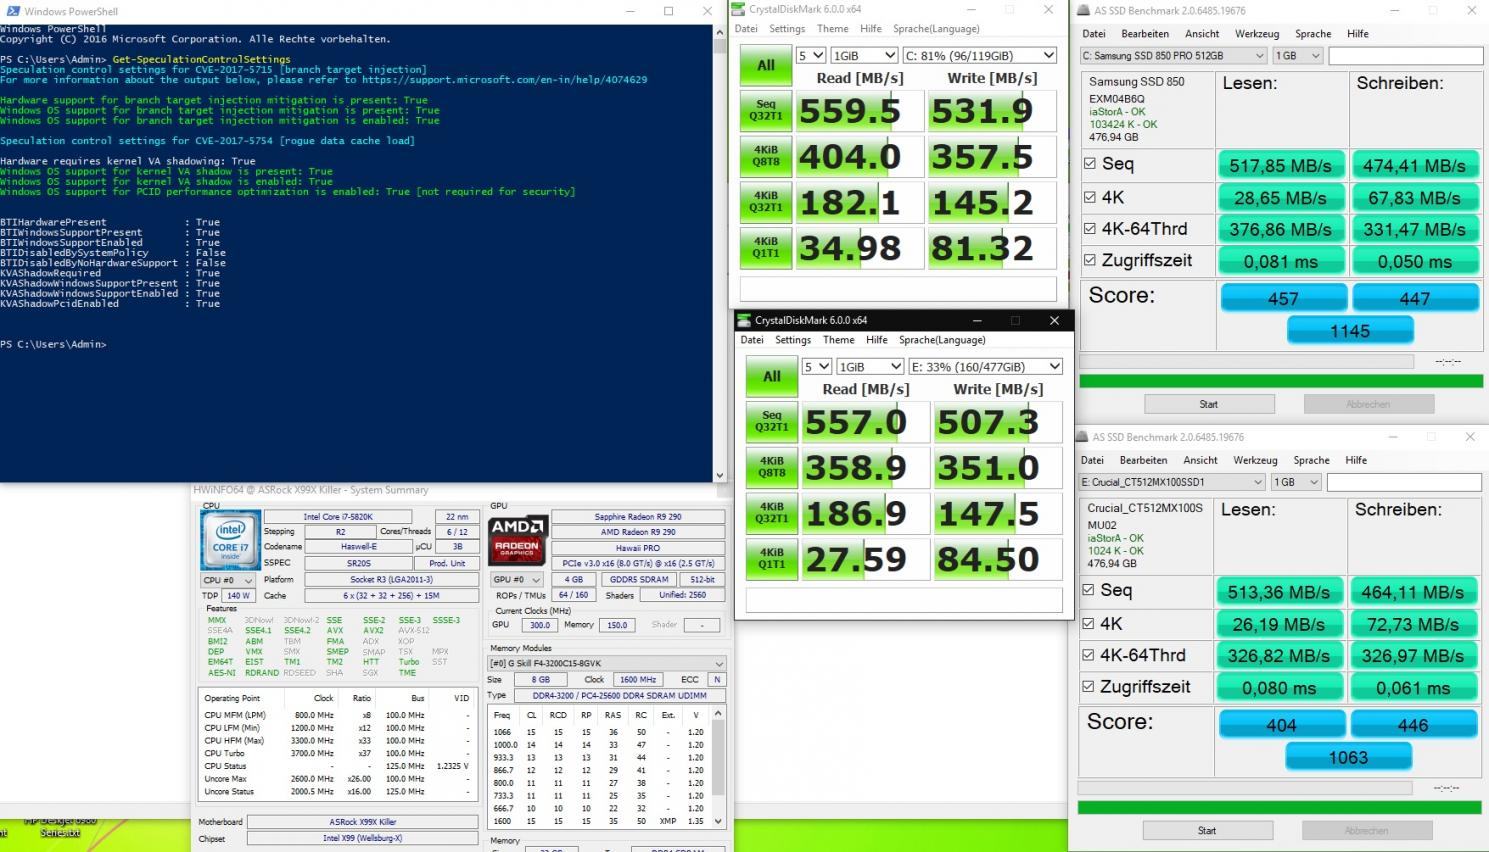Click the ASRock X99X Killer motherboard field

(x=362, y=822)
